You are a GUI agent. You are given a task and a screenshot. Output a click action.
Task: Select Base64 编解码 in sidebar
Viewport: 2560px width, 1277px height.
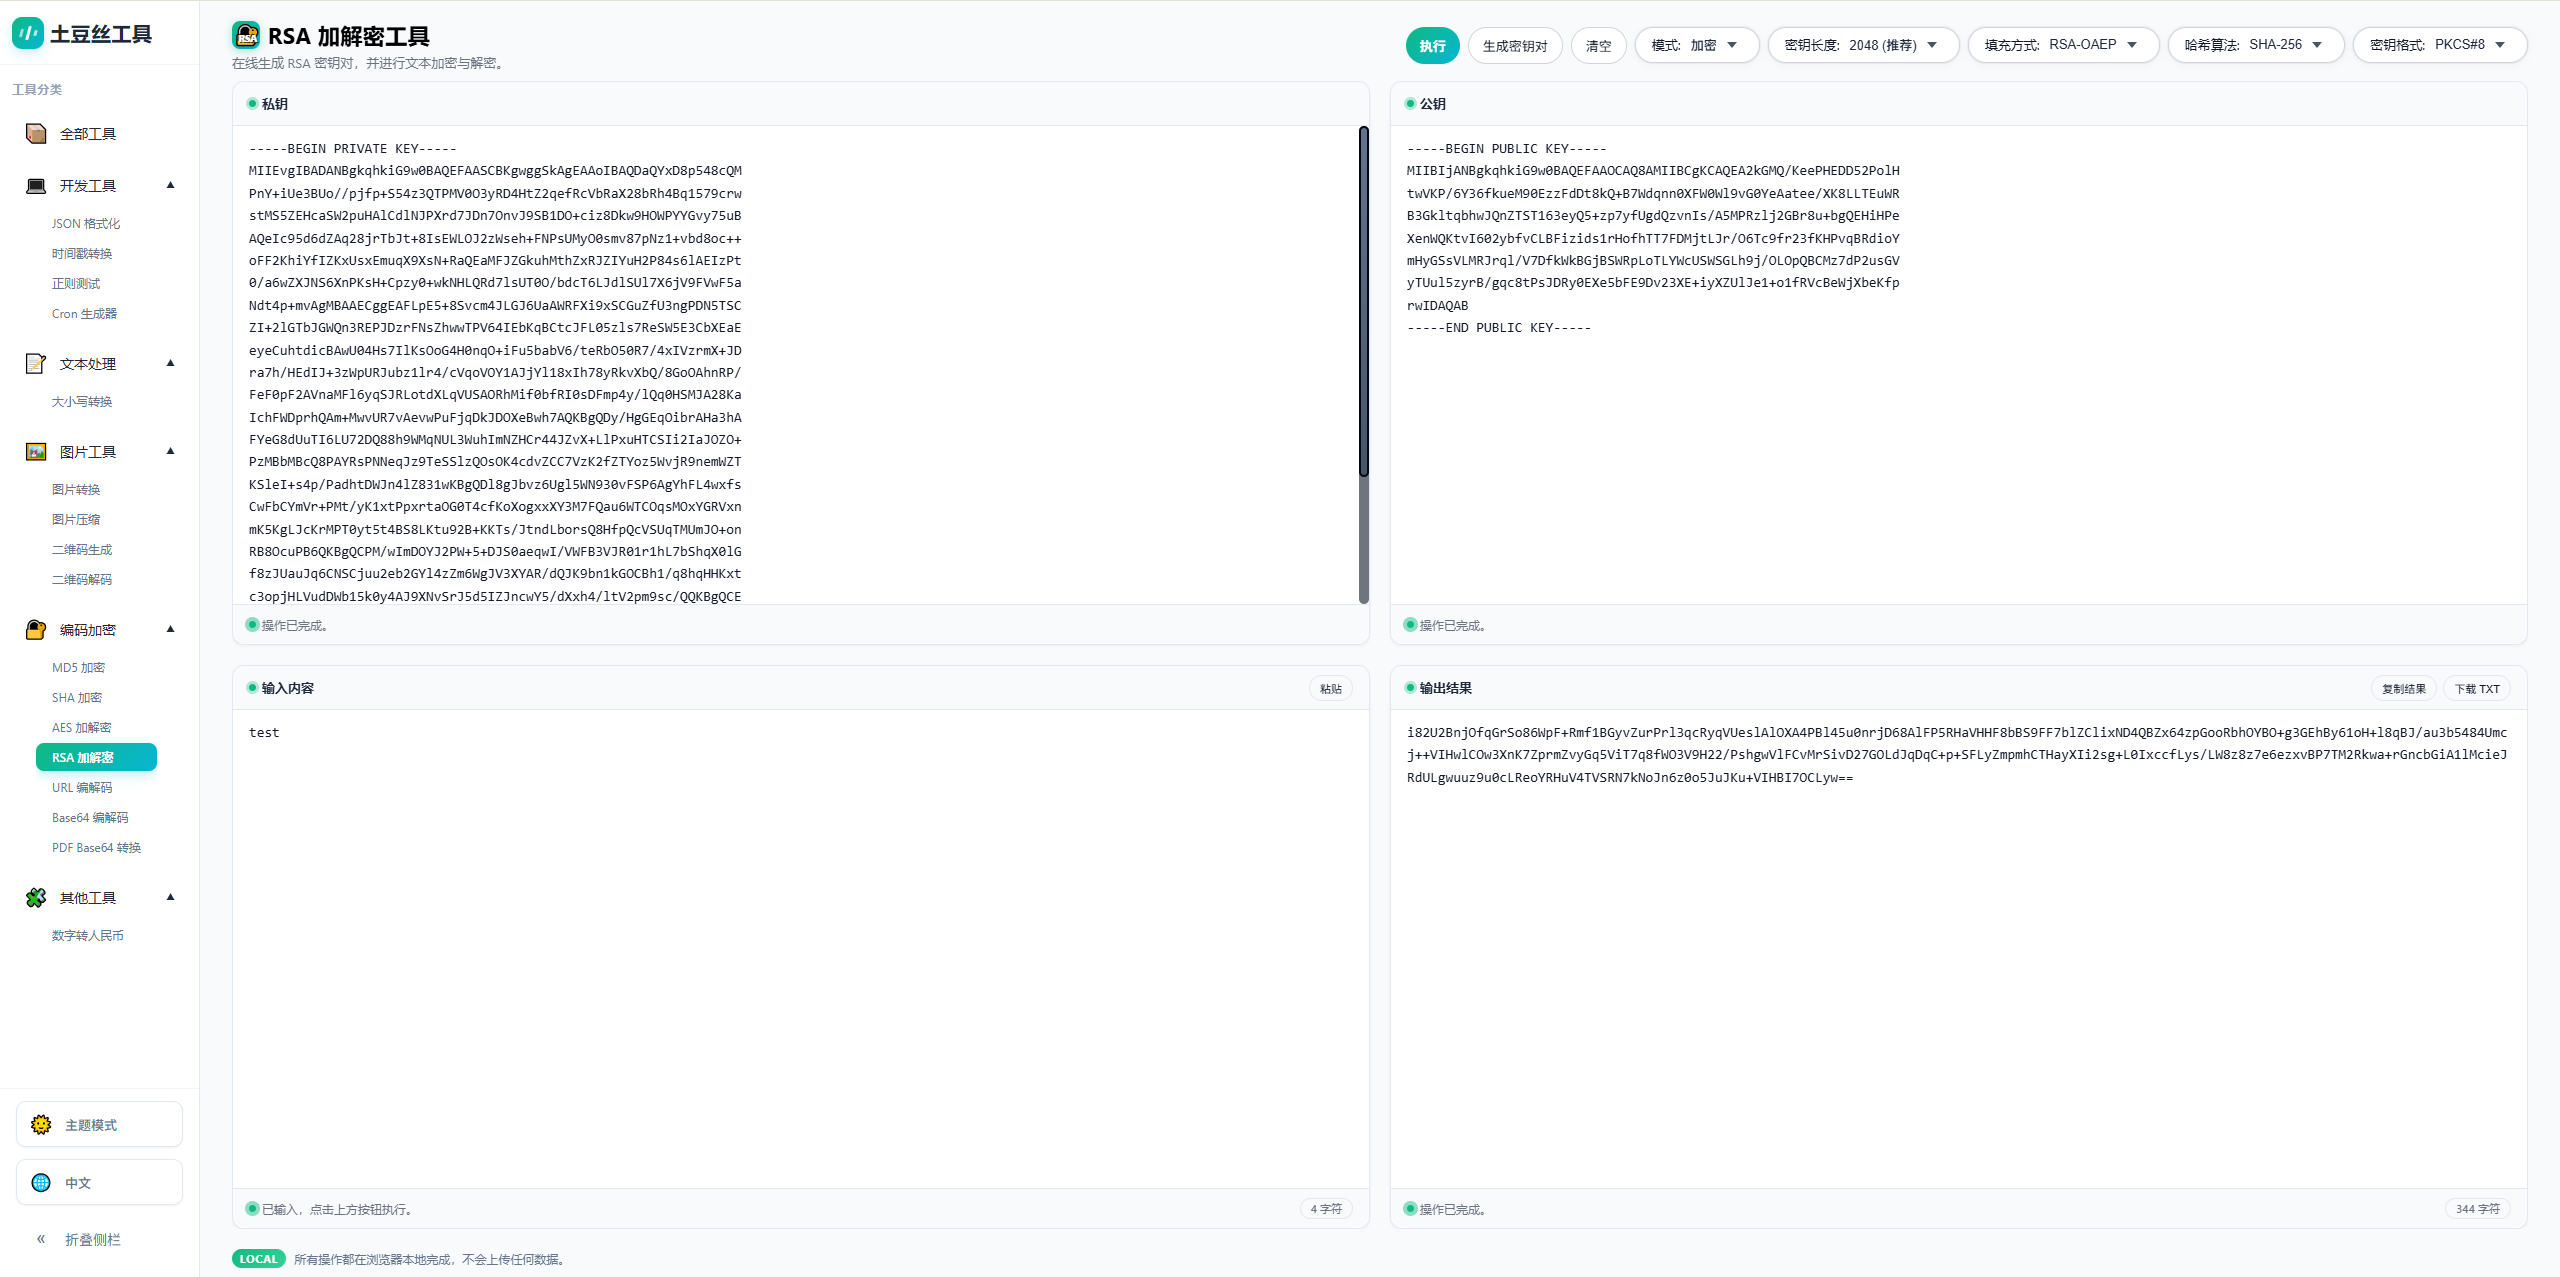(90, 818)
